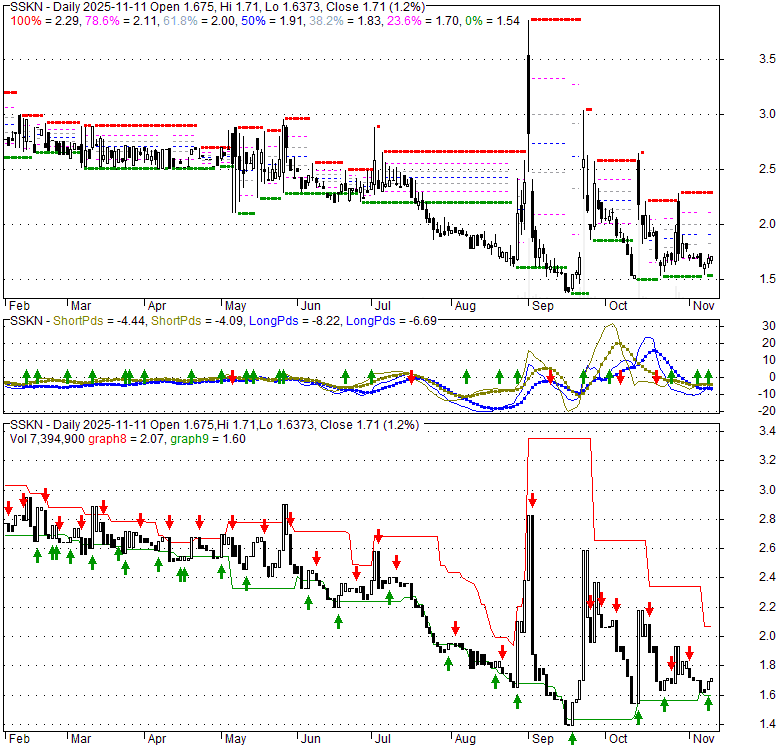The image size is (780, 745).
Task: Click the 2.8 value on bottom price axis
Action: (x=767, y=519)
